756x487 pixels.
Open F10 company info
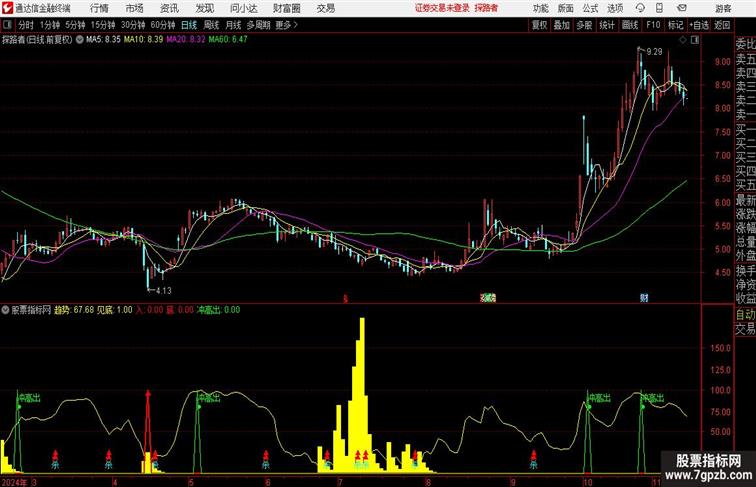653,25
